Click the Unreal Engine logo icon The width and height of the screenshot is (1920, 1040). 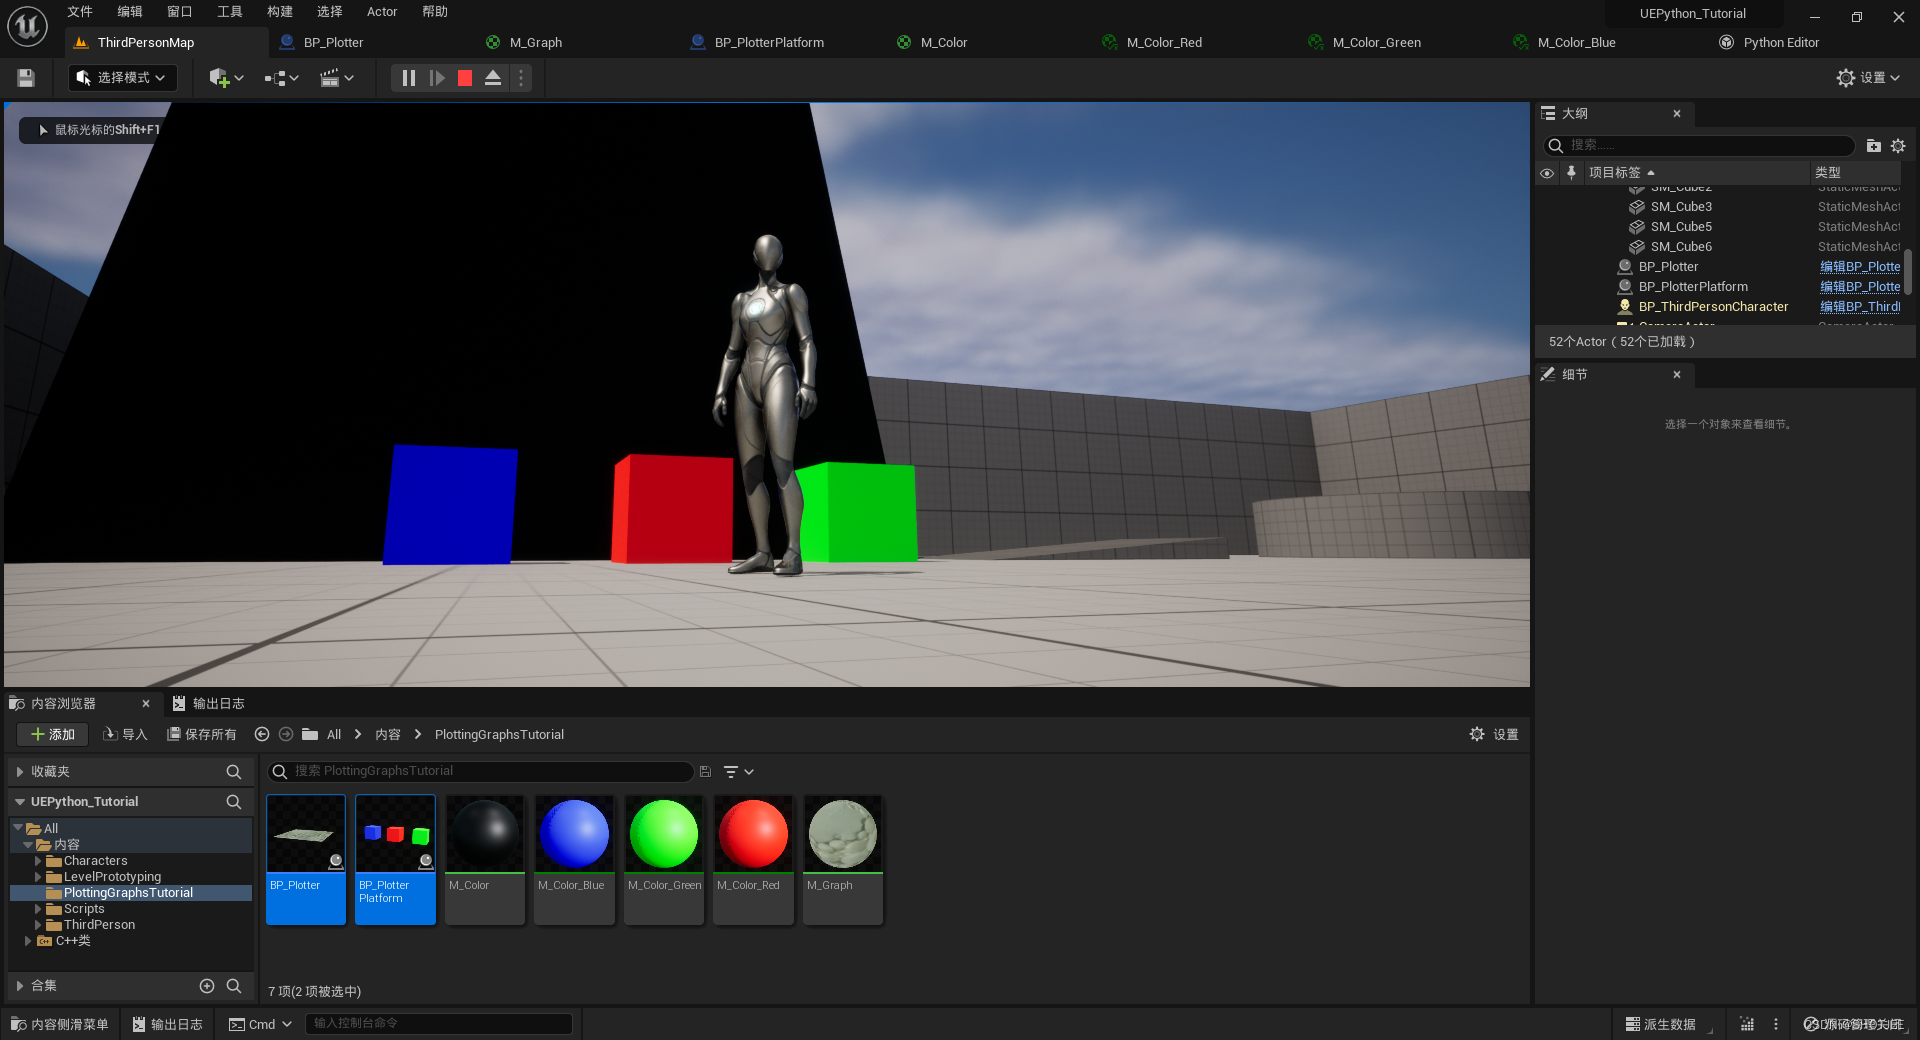[x=27, y=26]
